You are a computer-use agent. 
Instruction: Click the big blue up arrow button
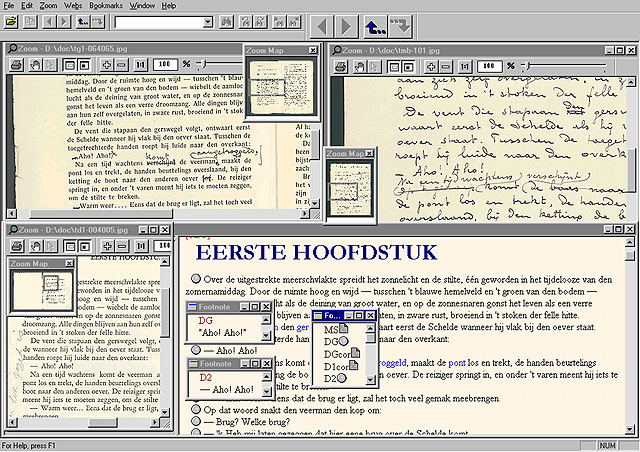376,27
